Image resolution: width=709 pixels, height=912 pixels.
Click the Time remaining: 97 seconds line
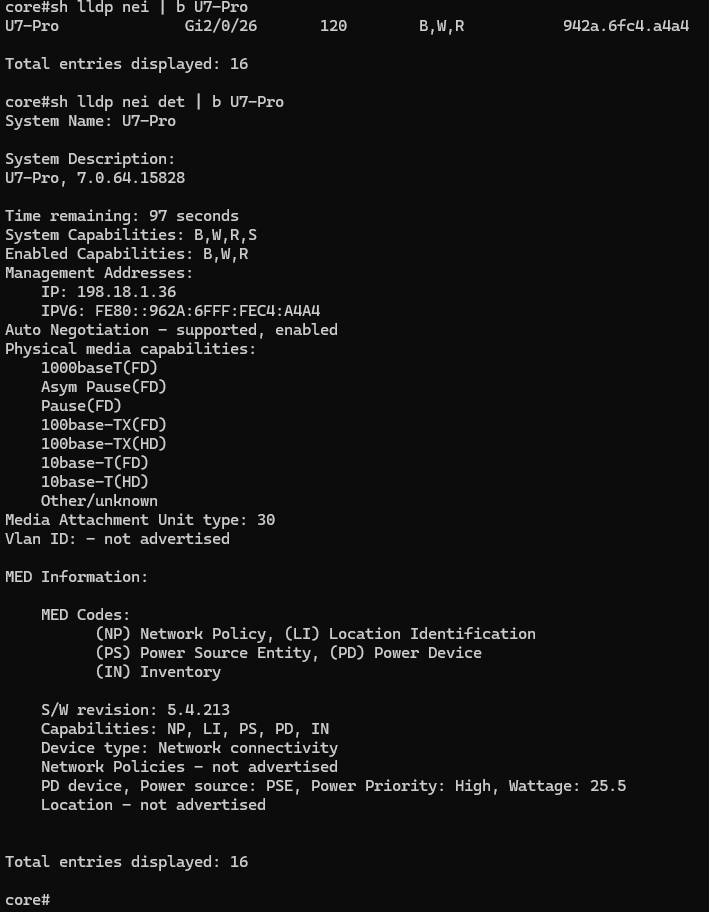pos(122,216)
